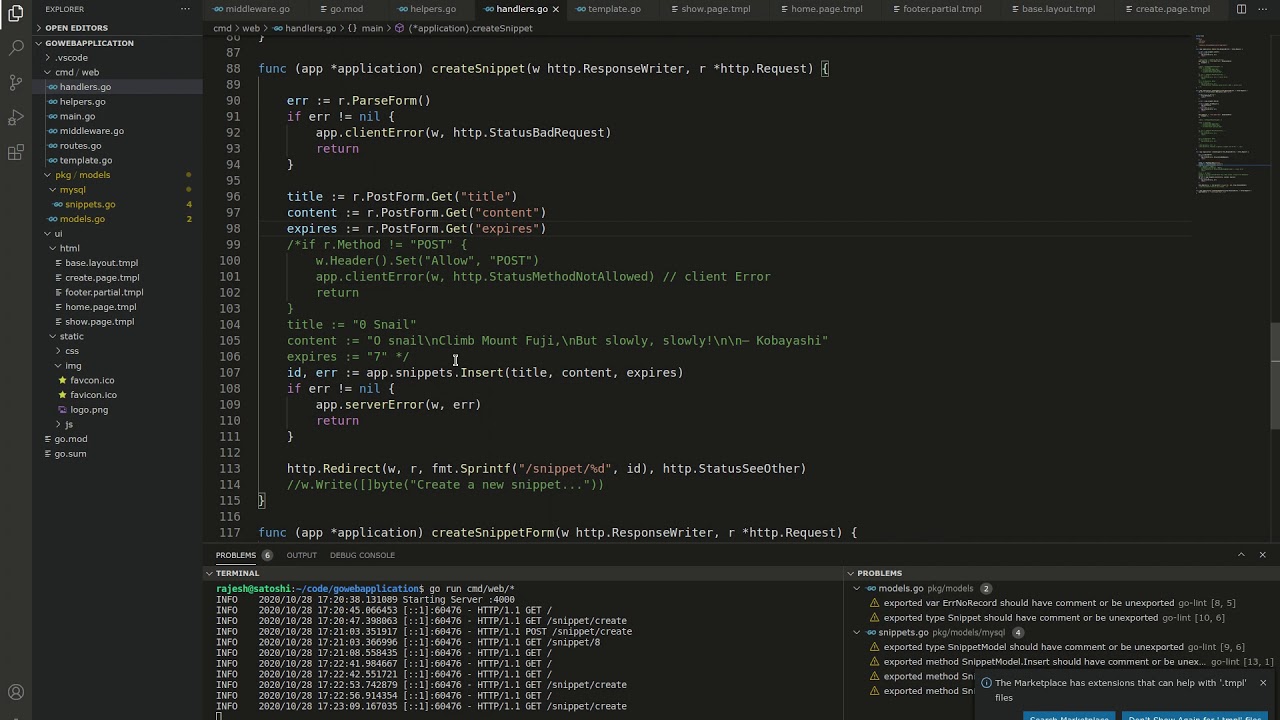This screenshot has width=1280, height=720.
Task: Switch to middleware.go tab
Action: [250, 9]
